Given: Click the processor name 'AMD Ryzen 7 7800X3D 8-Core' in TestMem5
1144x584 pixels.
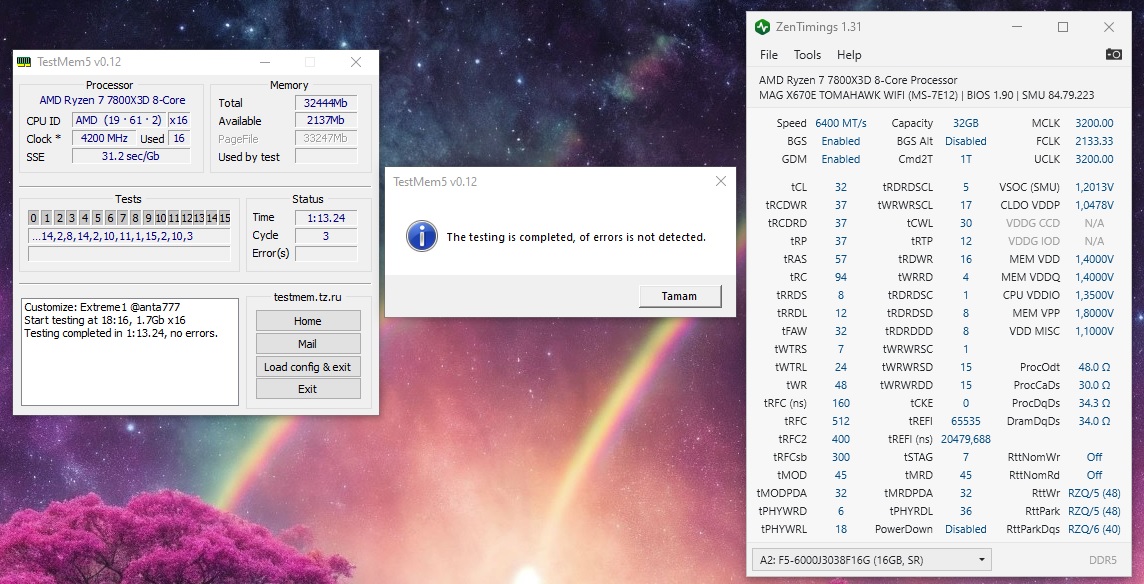Looking at the screenshot, I should (x=112, y=100).
